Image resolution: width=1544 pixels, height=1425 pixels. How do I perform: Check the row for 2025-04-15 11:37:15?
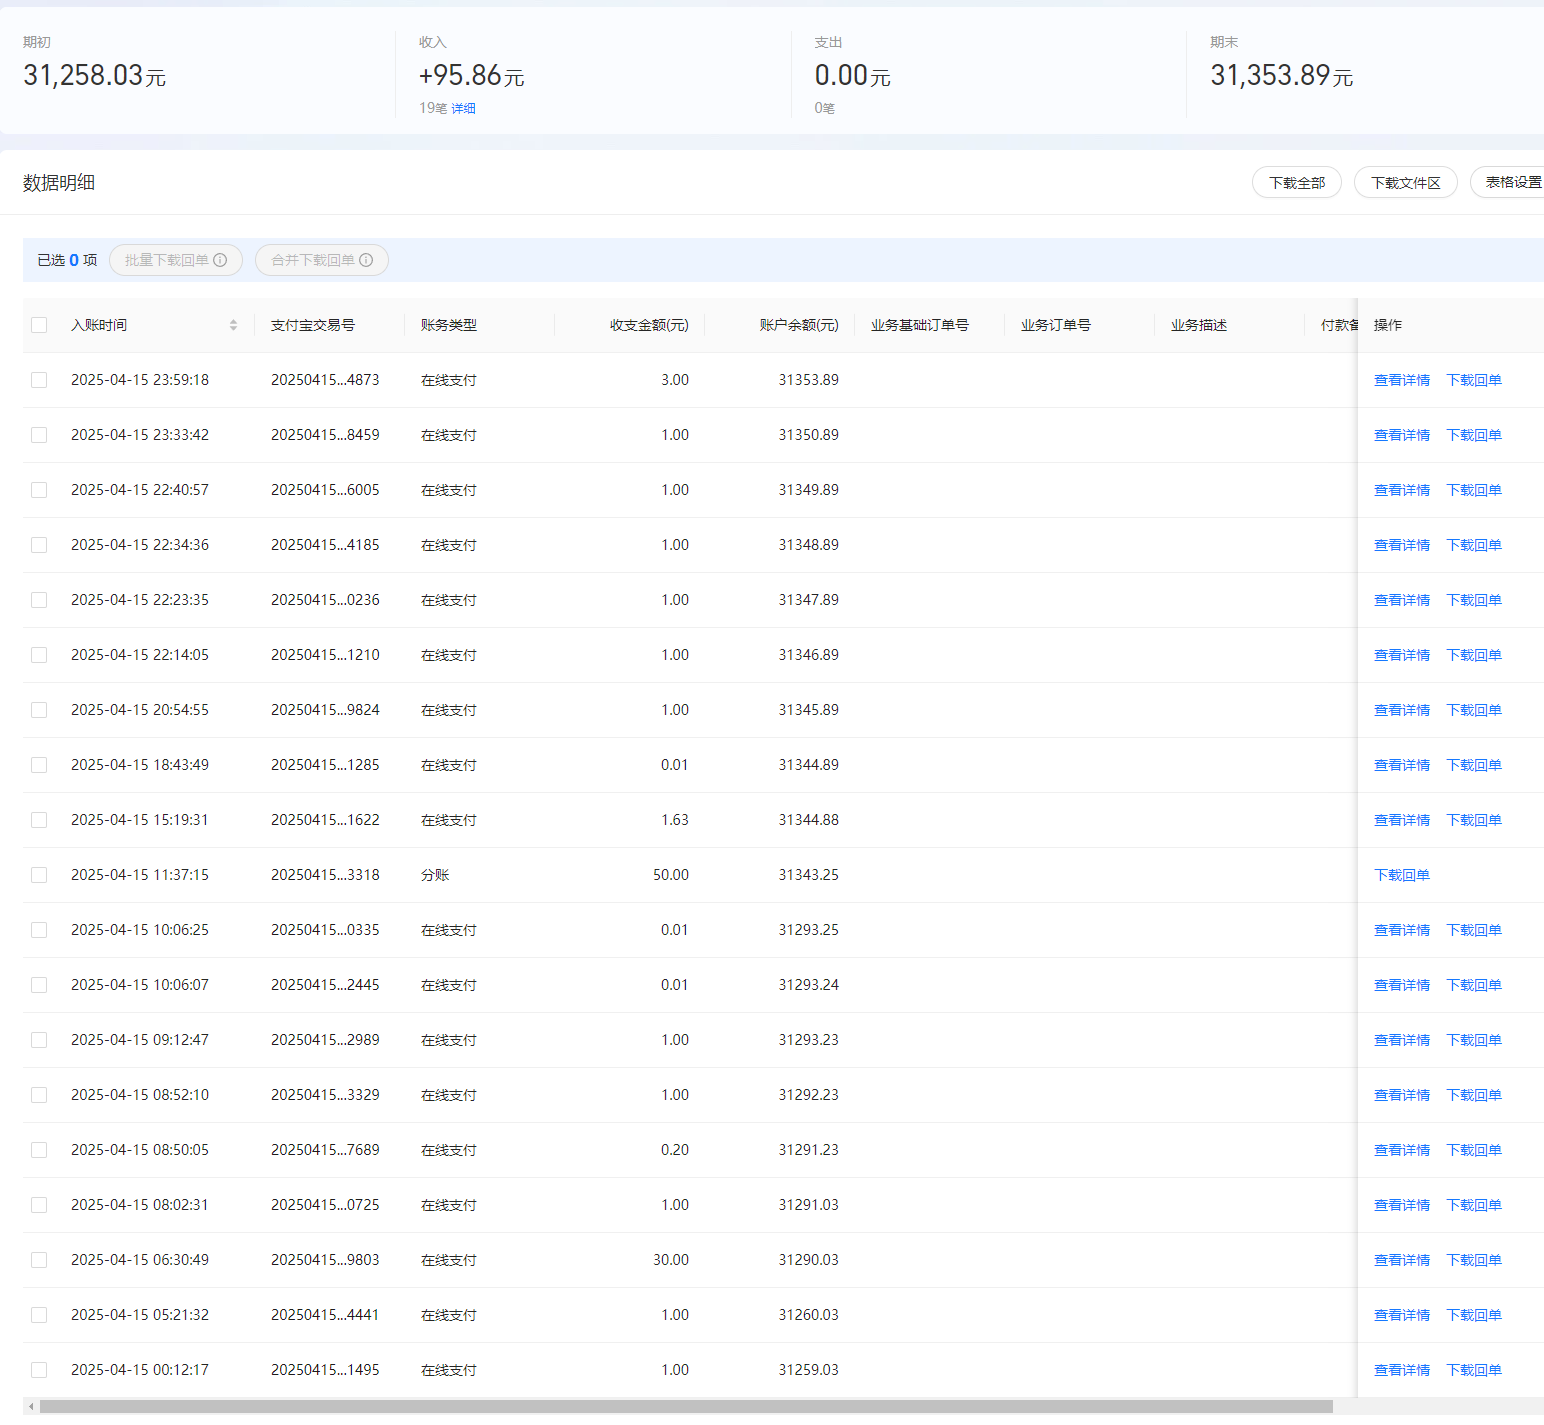click(x=39, y=875)
